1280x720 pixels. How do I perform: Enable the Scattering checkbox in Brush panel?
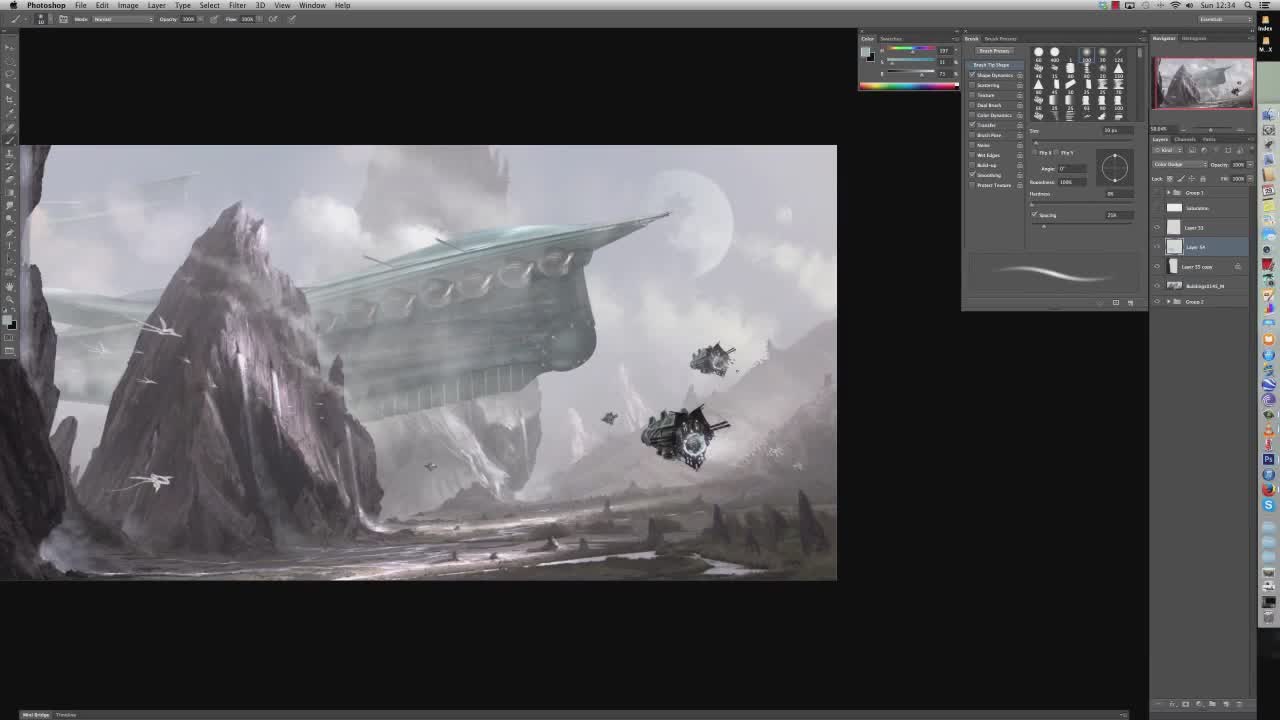click(972, 85)
